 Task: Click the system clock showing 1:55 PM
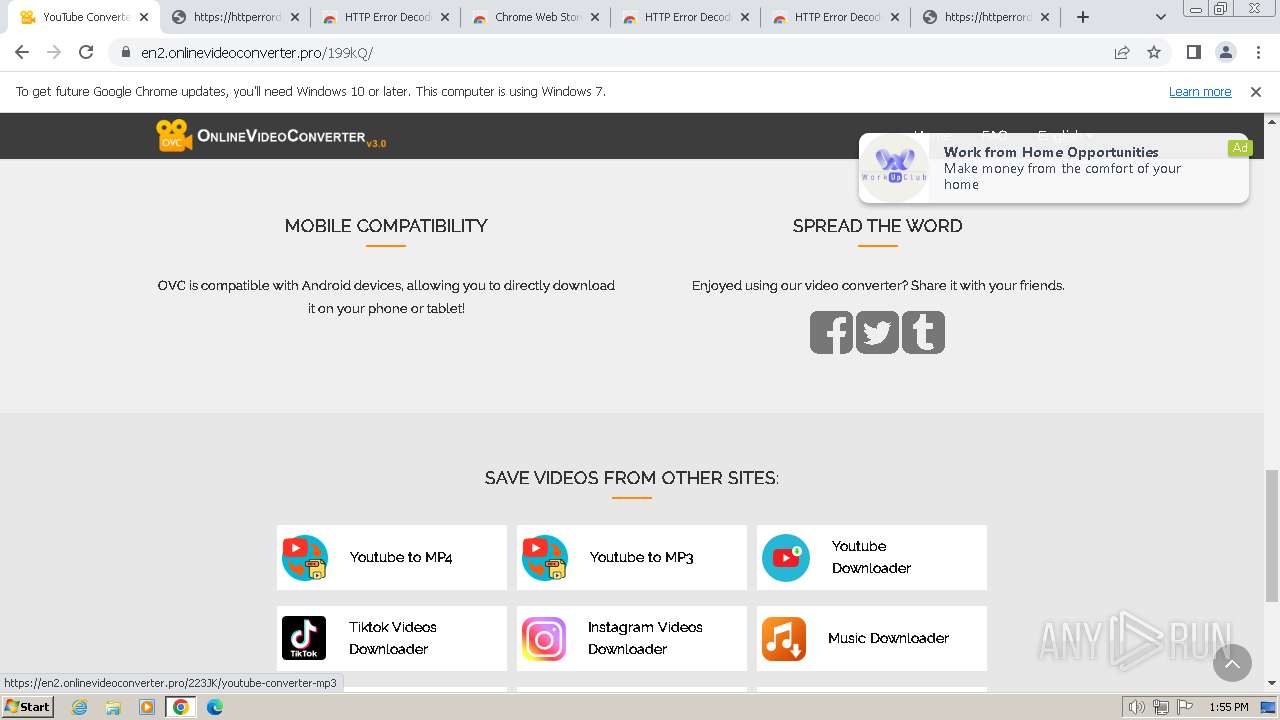tap(1229, 707)
